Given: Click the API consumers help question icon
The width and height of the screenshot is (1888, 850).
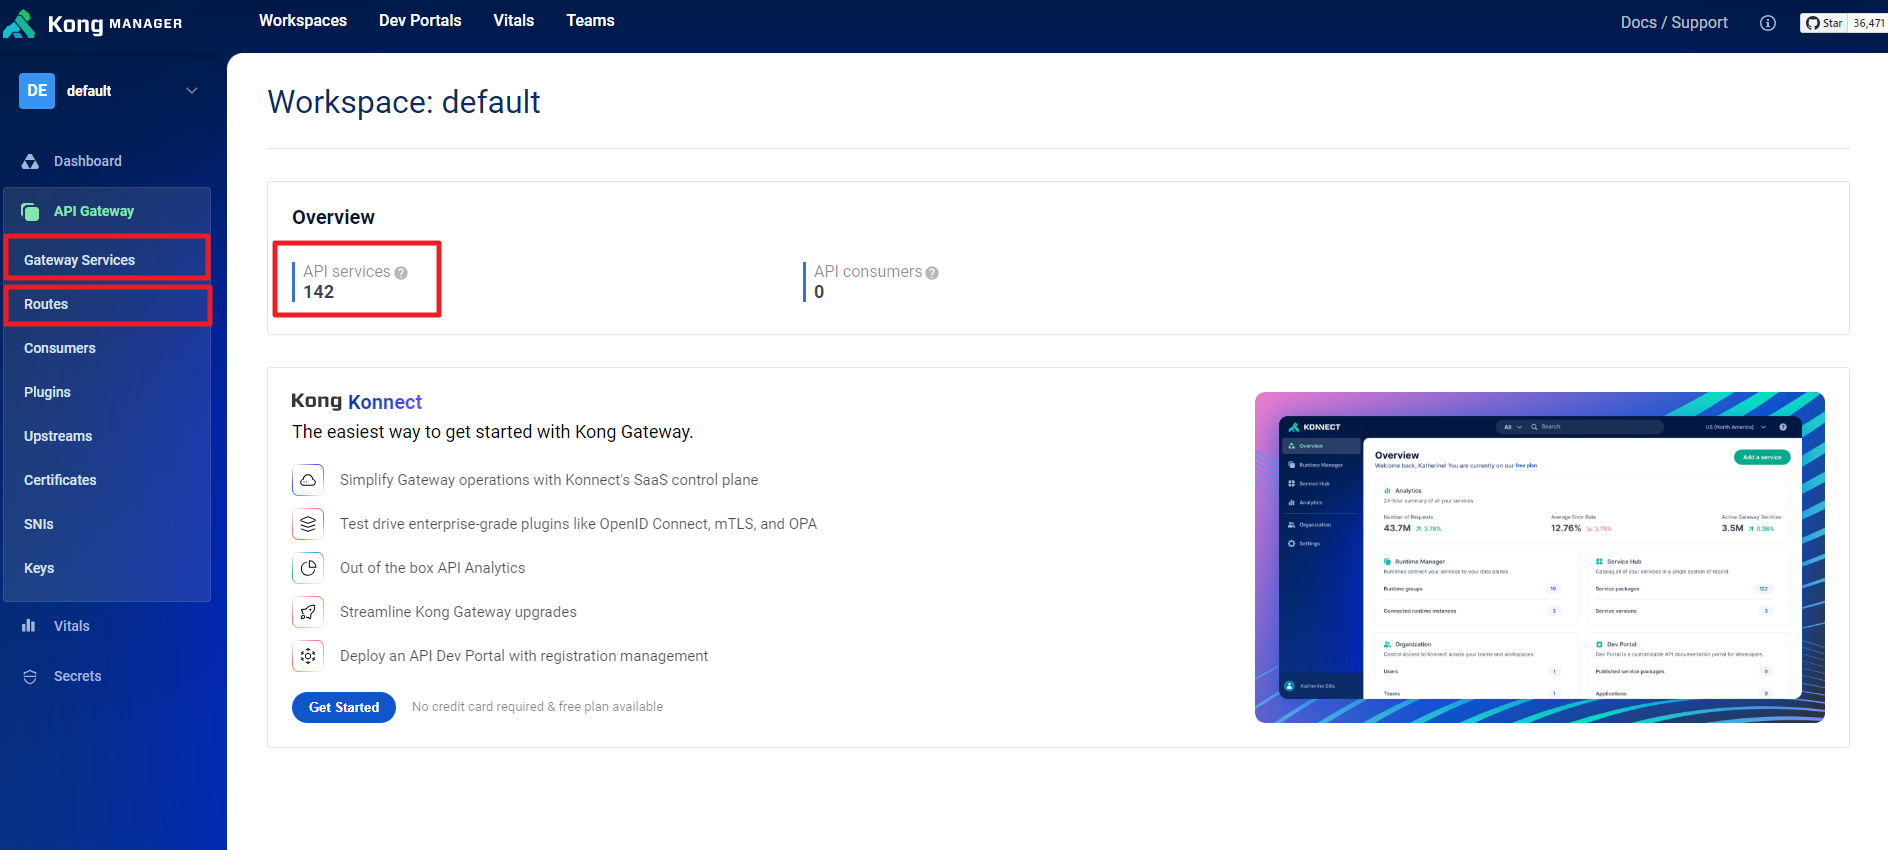Looking at the screenshot, I should pyautogui.click(x=932, y=273).
